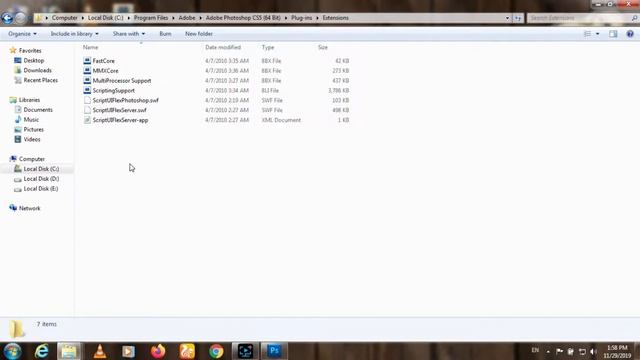The image size is (640, 360).
Task: Go to Program Files in breadcrumb
Action: point(151,18)
